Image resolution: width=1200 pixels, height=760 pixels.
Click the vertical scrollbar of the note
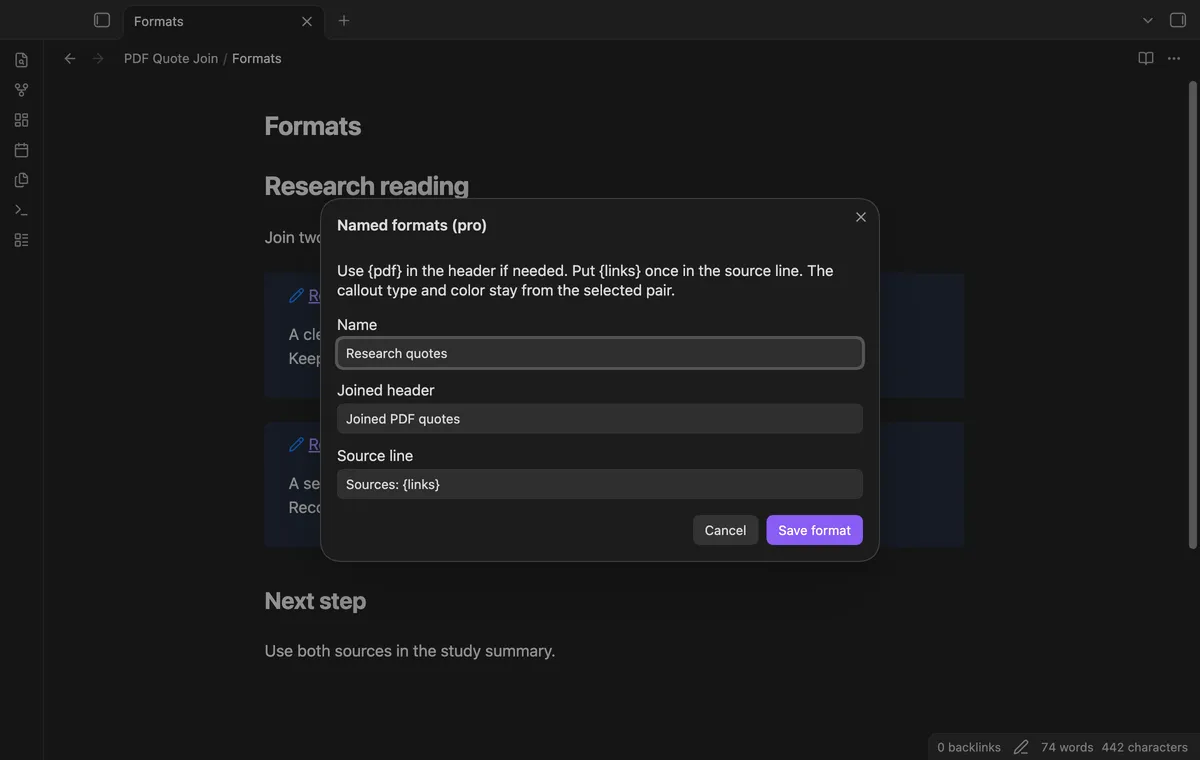click(1192, 315)
